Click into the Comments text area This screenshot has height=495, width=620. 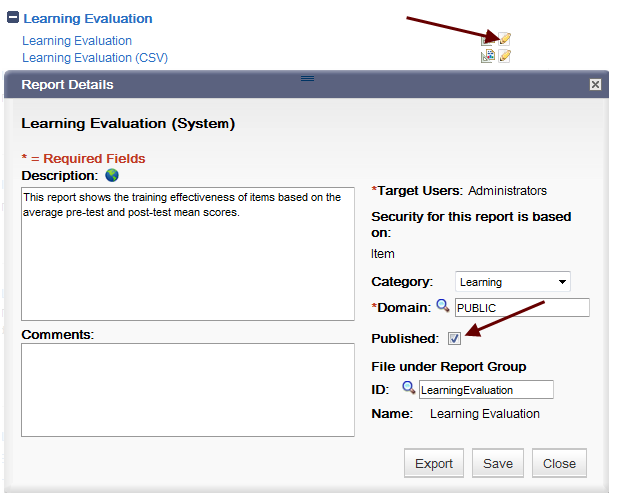coord(188,390)
